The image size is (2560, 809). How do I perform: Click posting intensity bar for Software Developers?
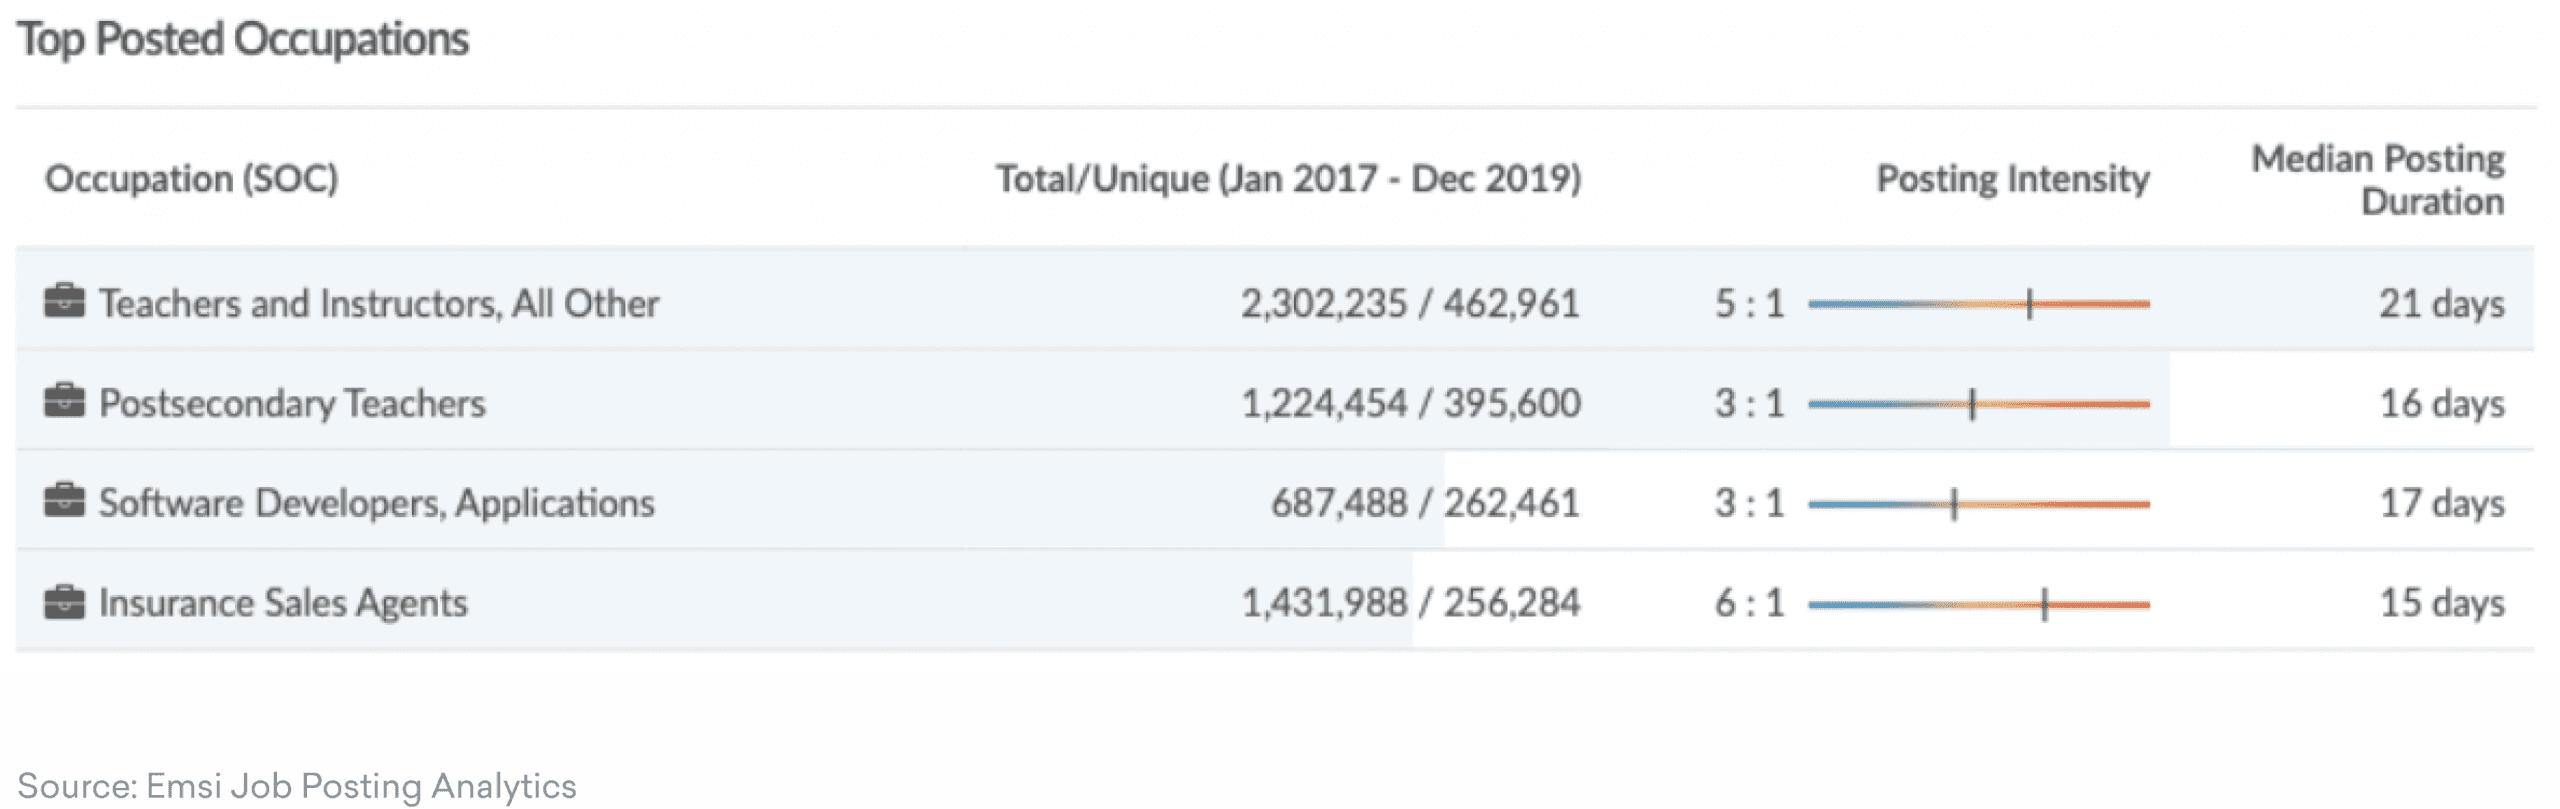point(1979,504)
